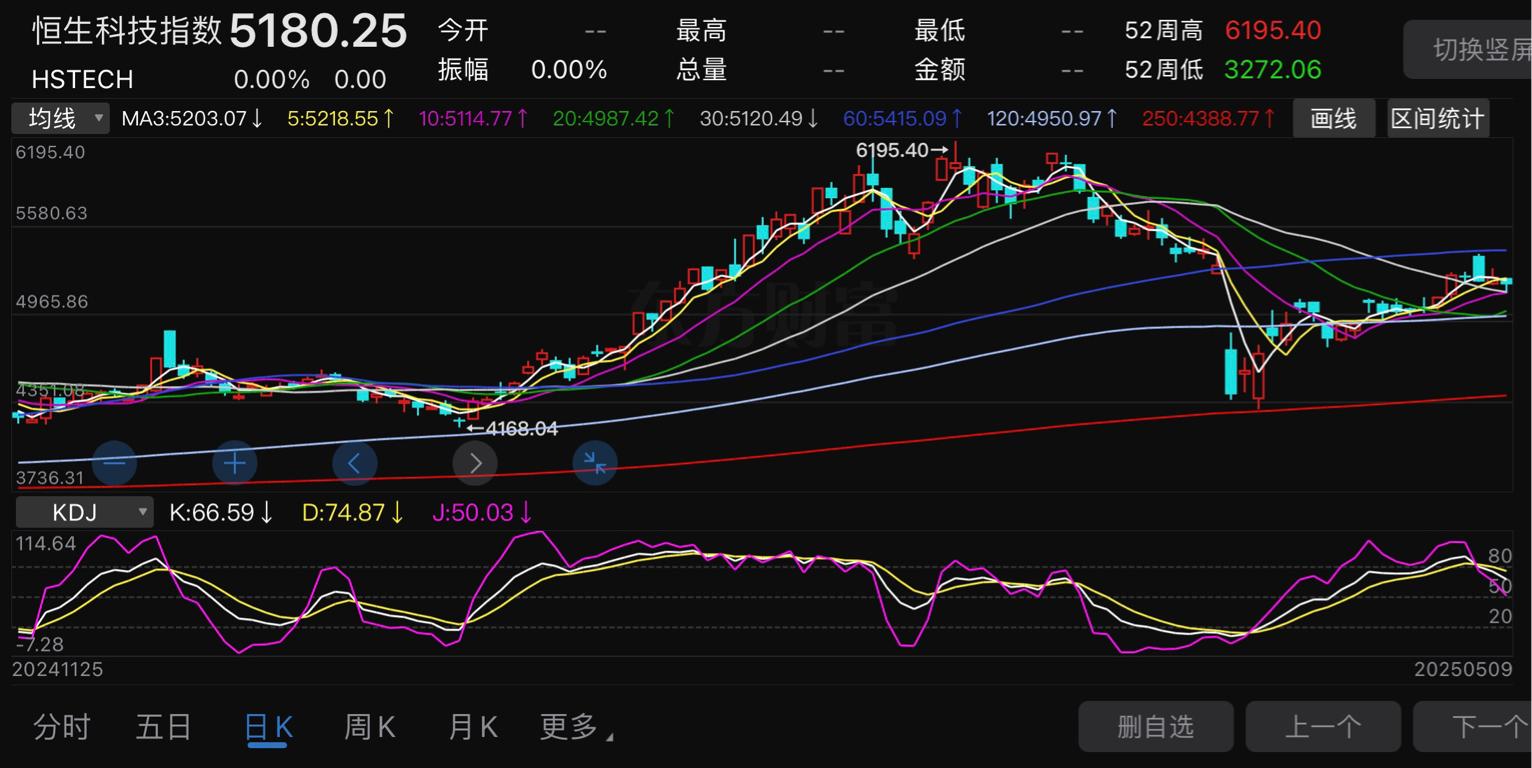This screenshot has width=1532, height=768.
Task: Click the 6195.40 high marker on chart
Action: (902, 150)
